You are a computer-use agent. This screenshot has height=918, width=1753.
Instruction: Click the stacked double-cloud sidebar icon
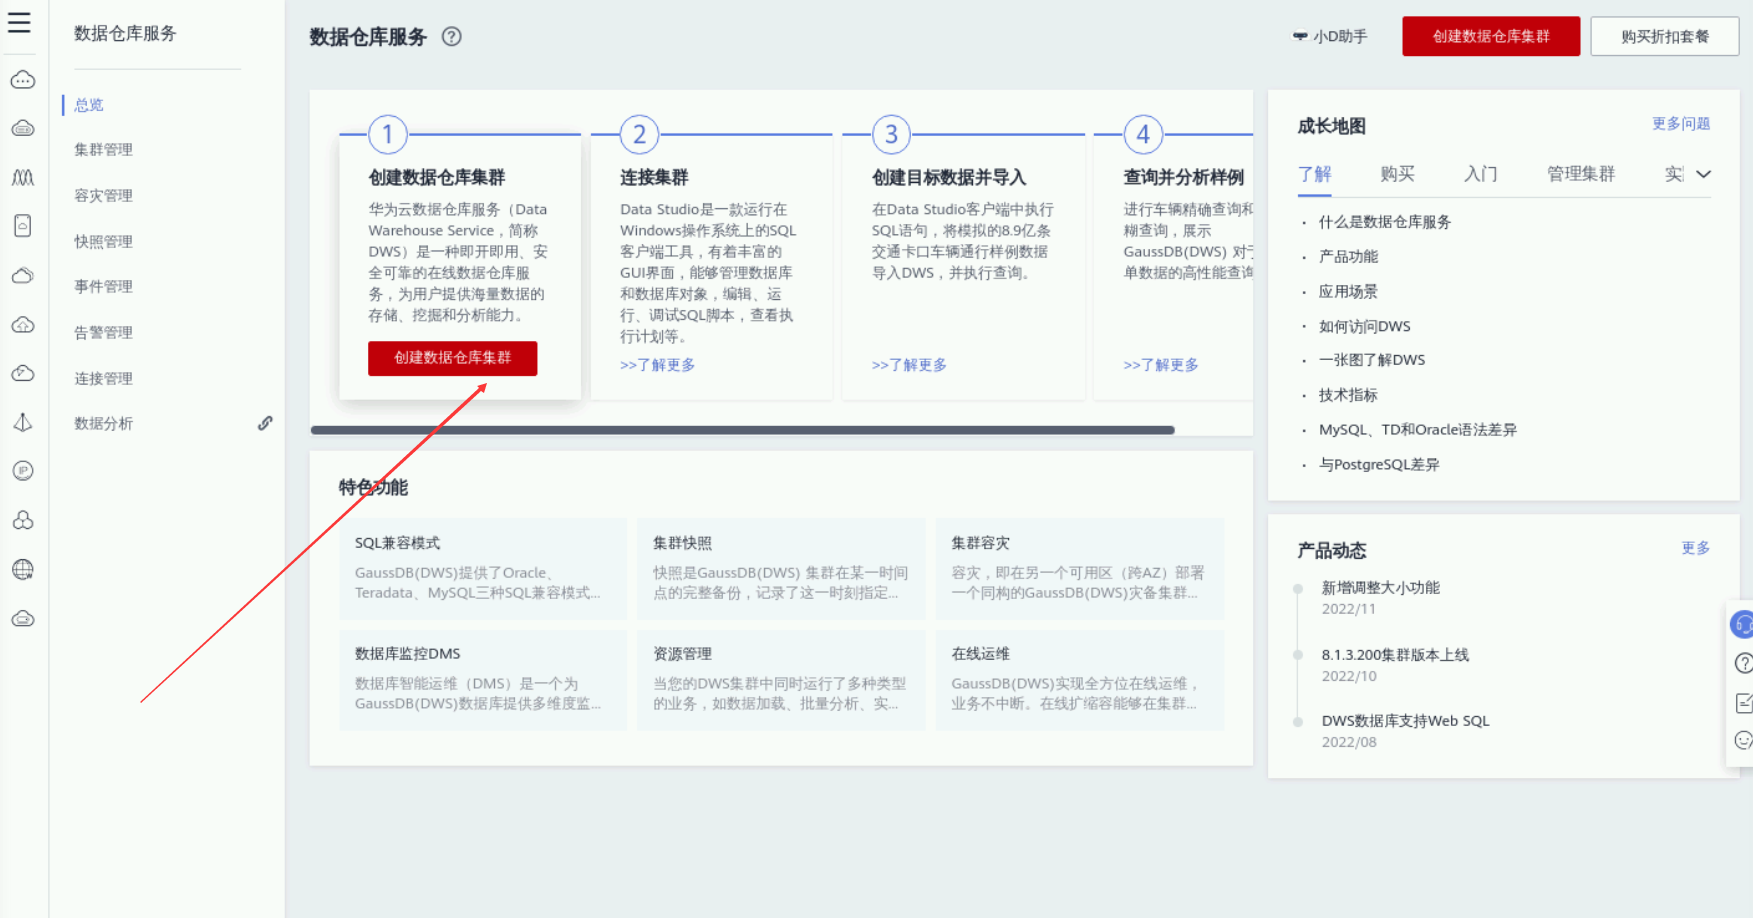pos(23,275)
